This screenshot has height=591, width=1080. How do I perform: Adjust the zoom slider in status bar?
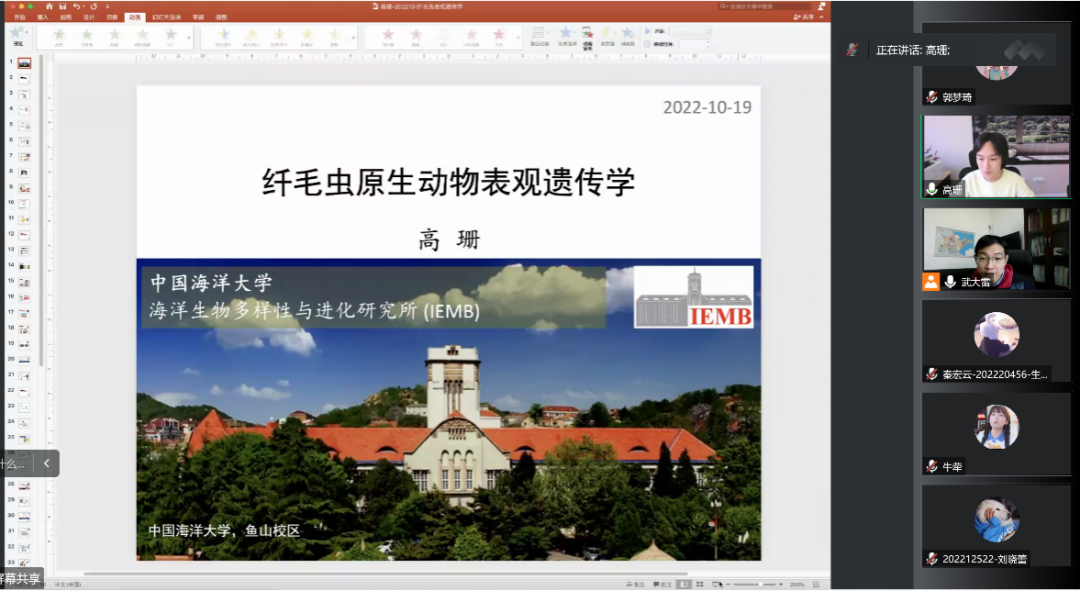(755, 584)
